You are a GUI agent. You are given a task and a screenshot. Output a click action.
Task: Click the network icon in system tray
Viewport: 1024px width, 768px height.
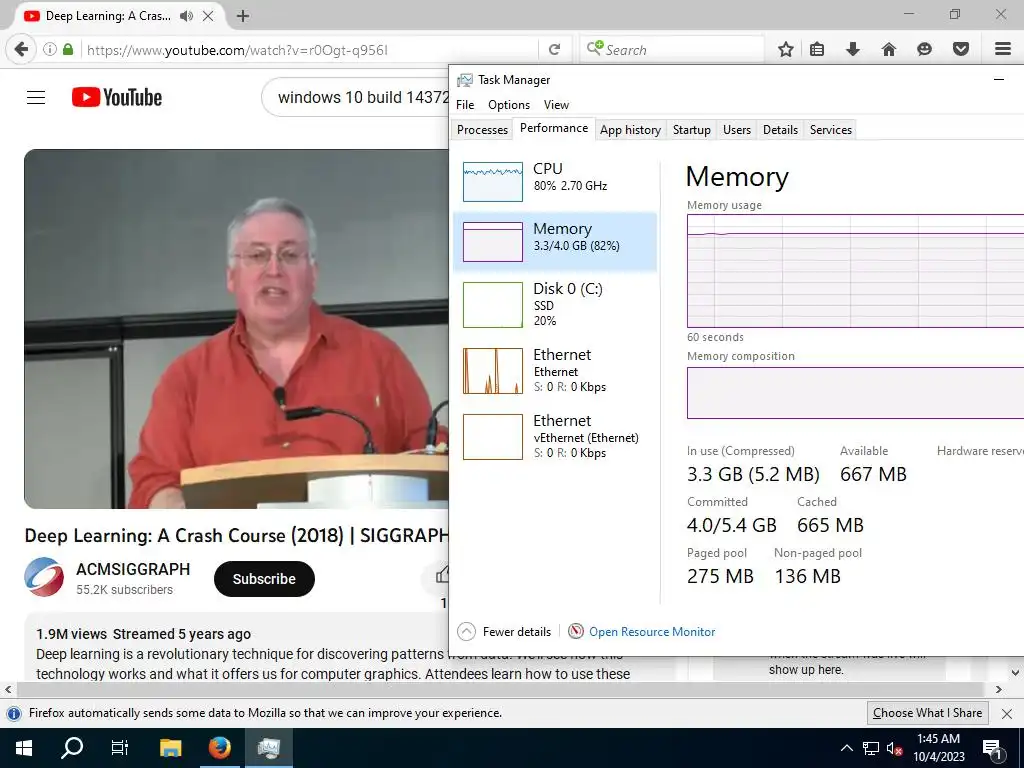click(871, 748)
